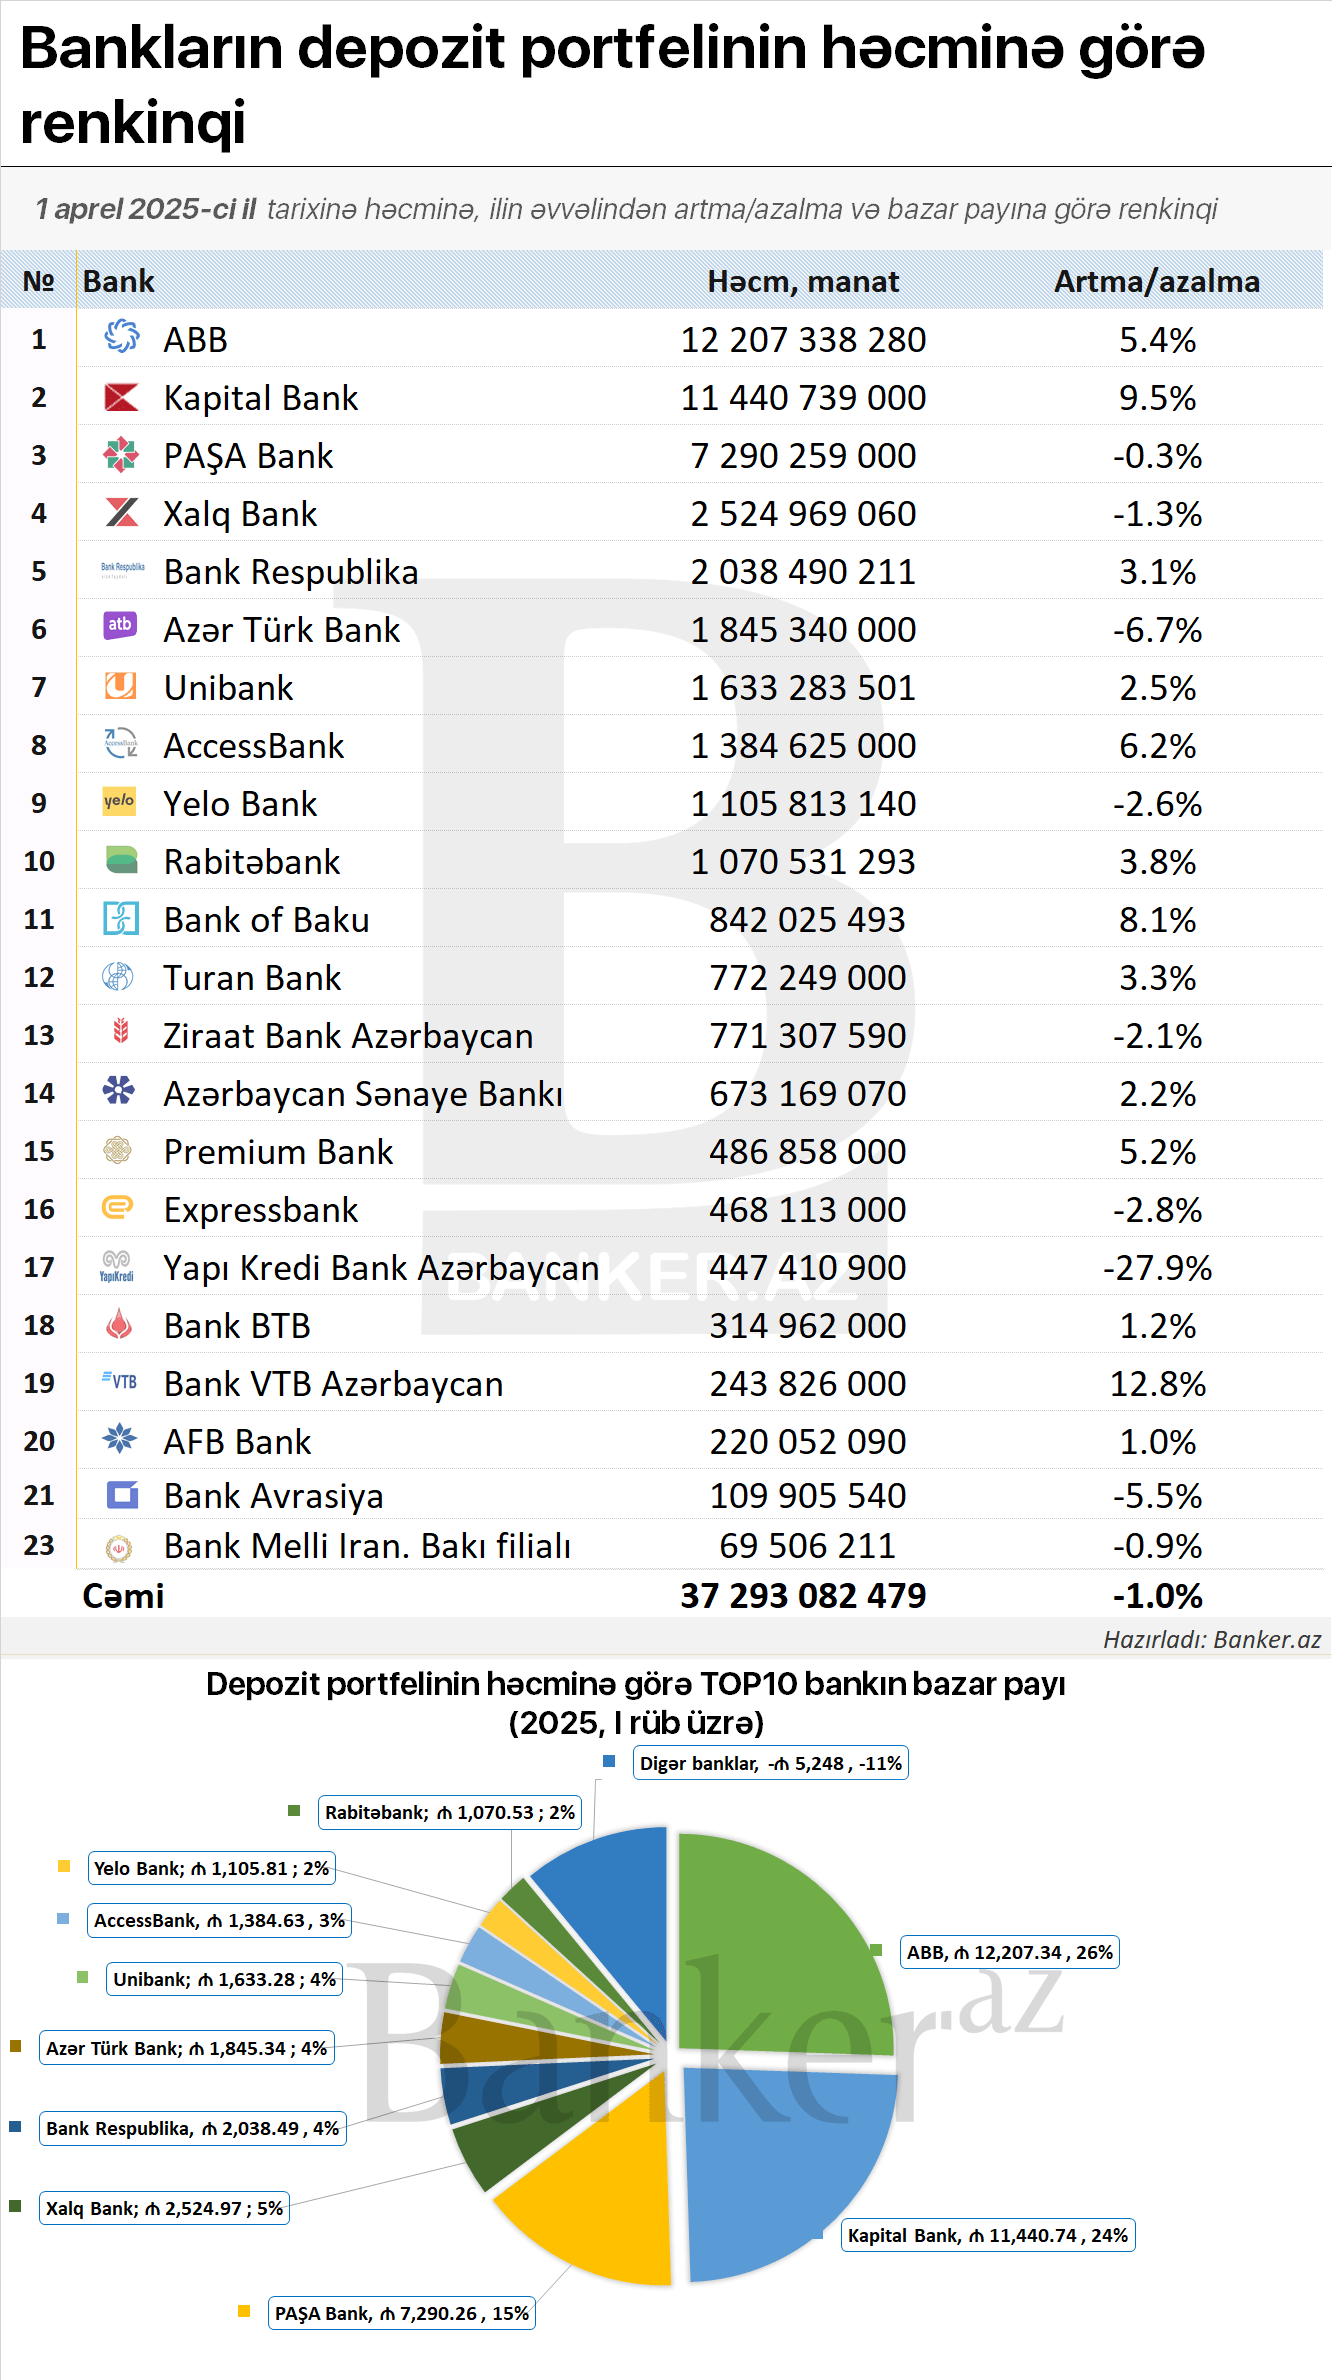The height and width of the screenshot is (2380, 1332).
Task: Click the Premium Bank logo icon
Action: point(118,1149)
